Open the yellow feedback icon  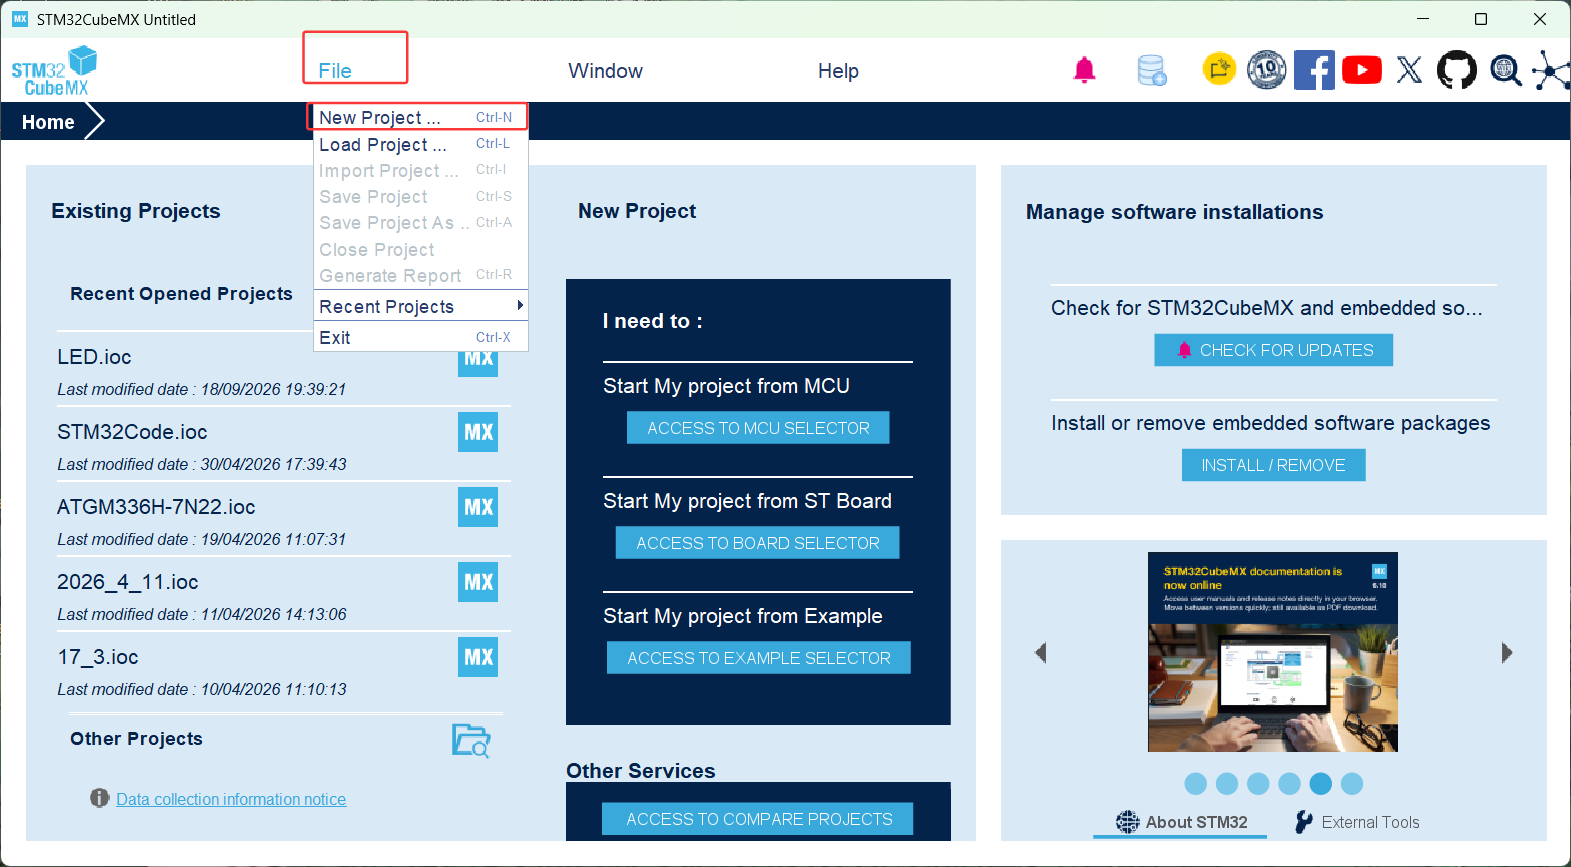pyautogui.click(x=1219, y=69)
